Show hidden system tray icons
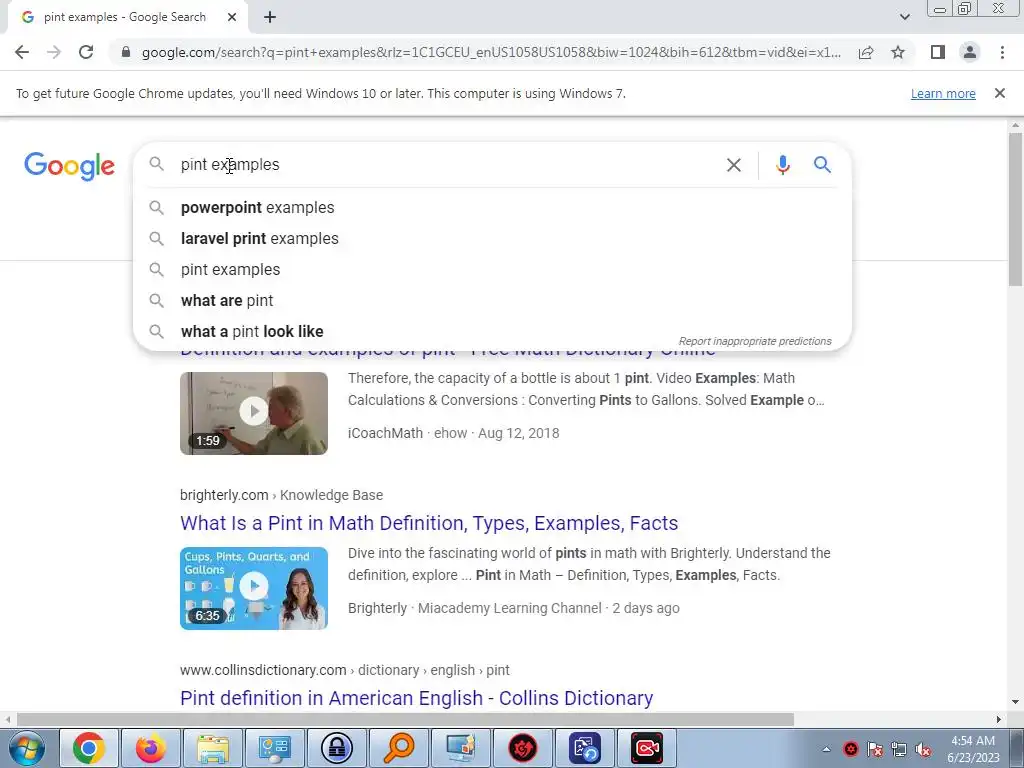The image size is (1024, 768). [826, 749]
